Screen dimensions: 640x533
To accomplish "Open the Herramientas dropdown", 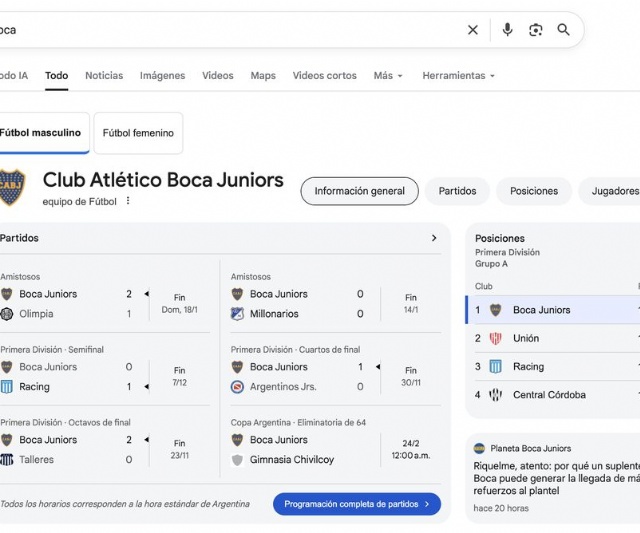I will point(458,76).
